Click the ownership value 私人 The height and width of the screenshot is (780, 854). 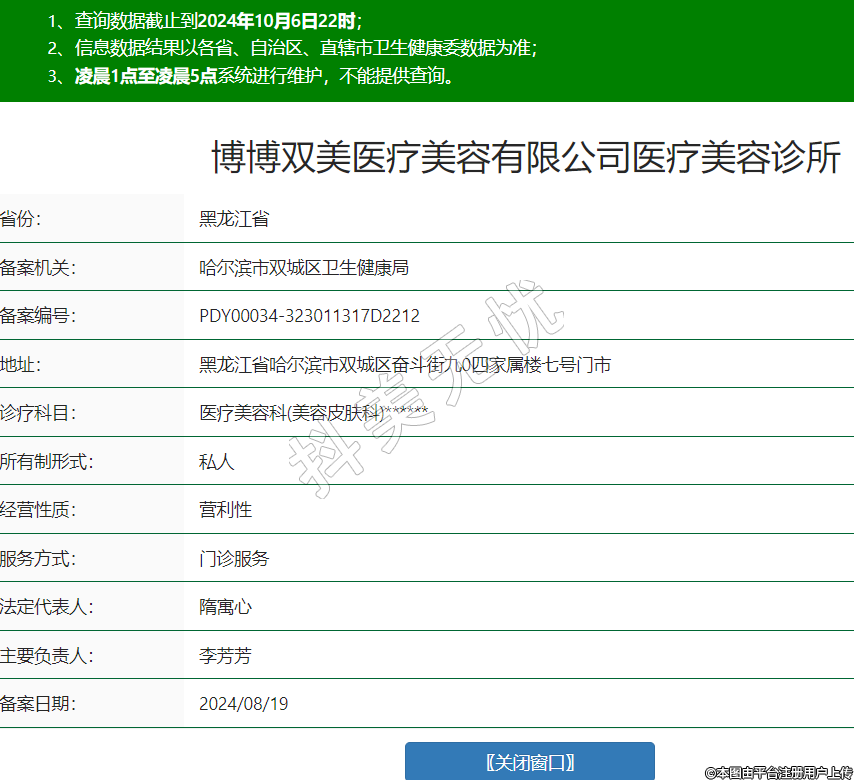tap(216, 462)
